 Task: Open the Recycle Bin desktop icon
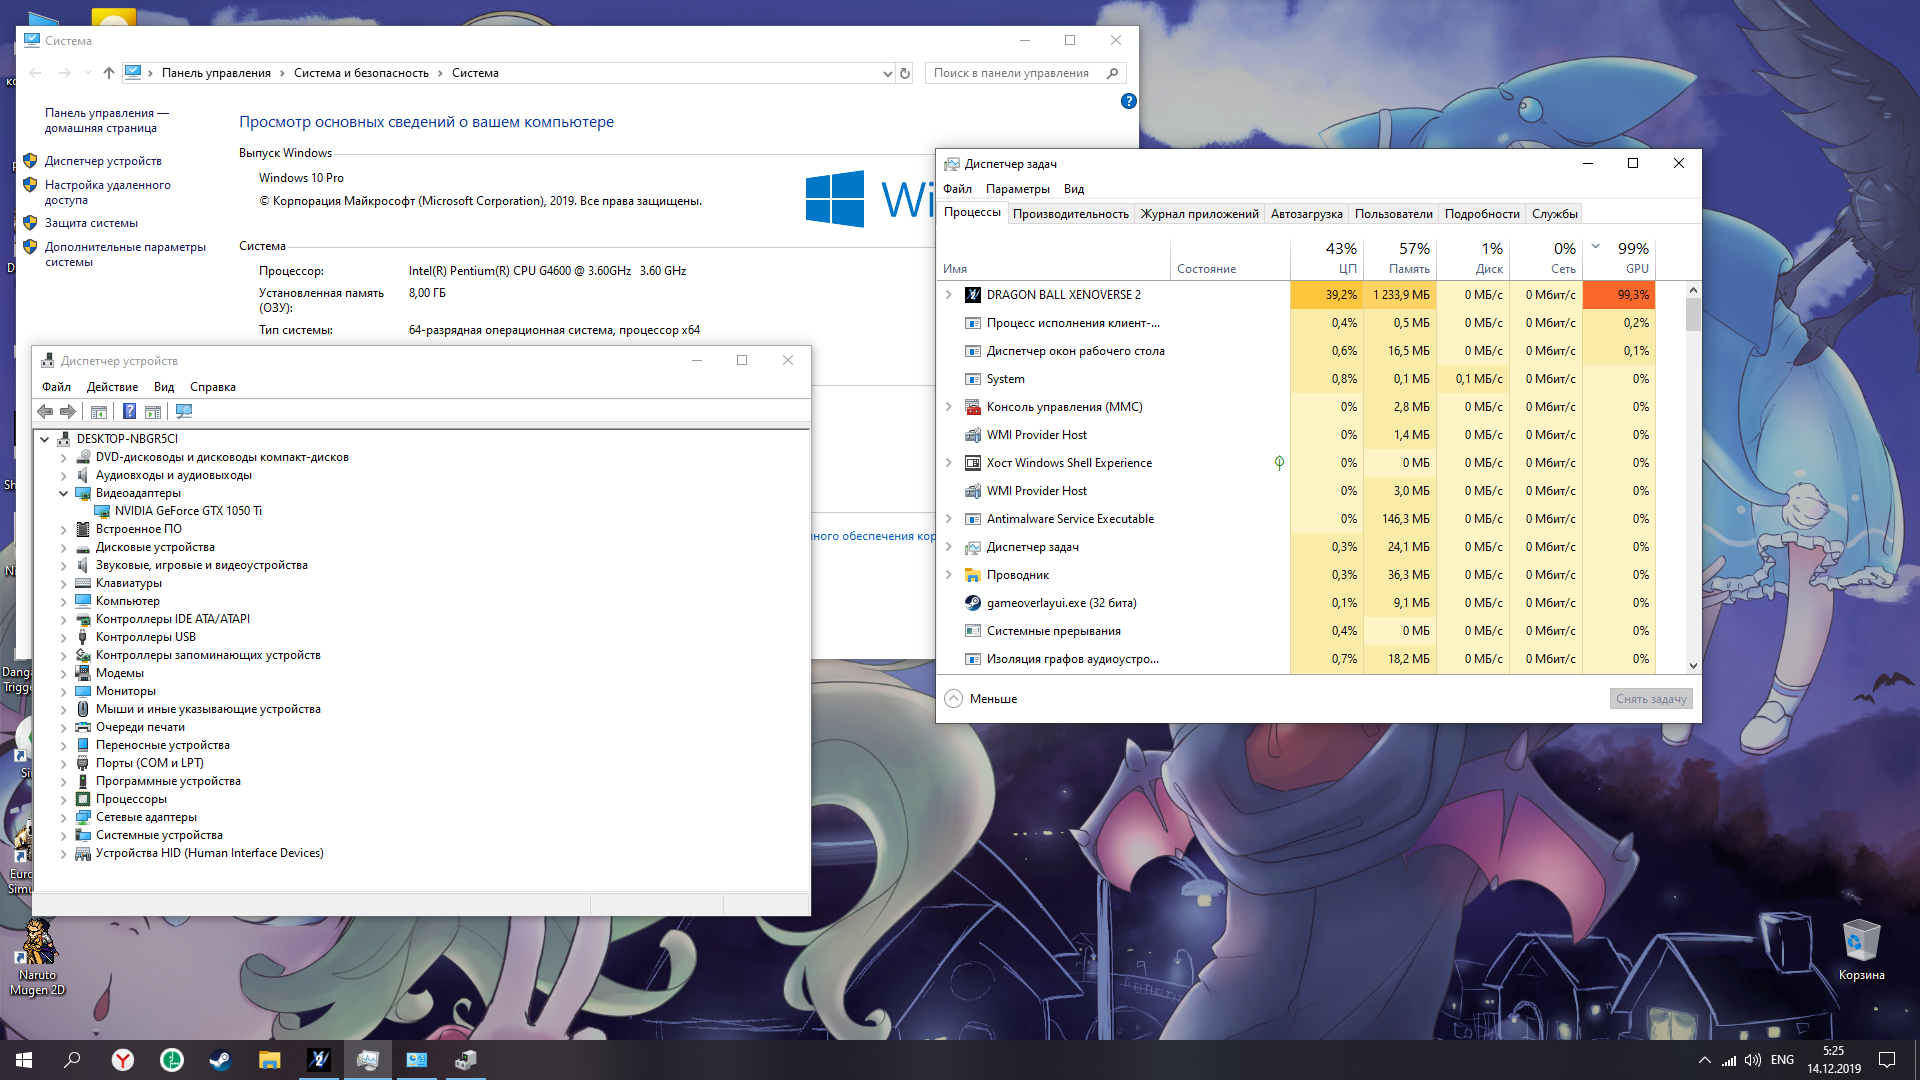pos(1861,950)
